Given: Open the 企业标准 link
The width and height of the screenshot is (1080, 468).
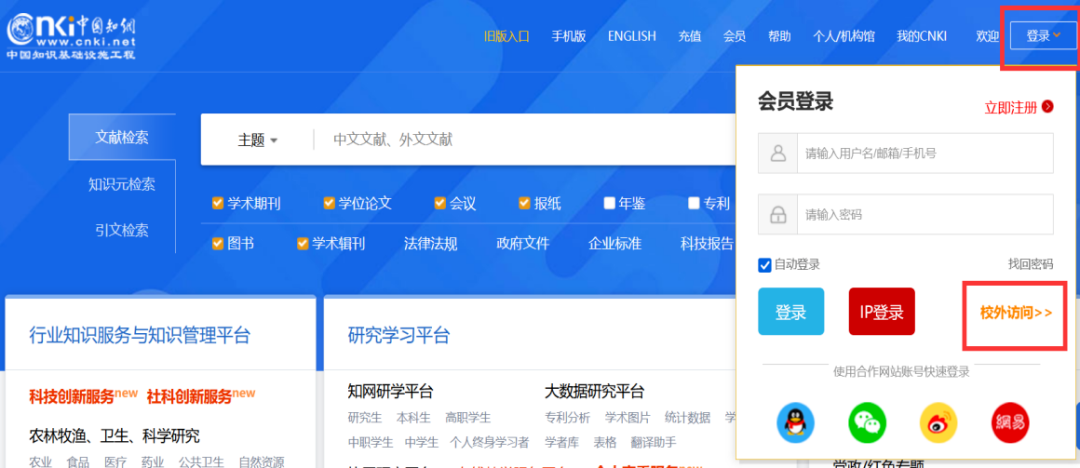Looking at the screenshot, I should pos(614,243).
